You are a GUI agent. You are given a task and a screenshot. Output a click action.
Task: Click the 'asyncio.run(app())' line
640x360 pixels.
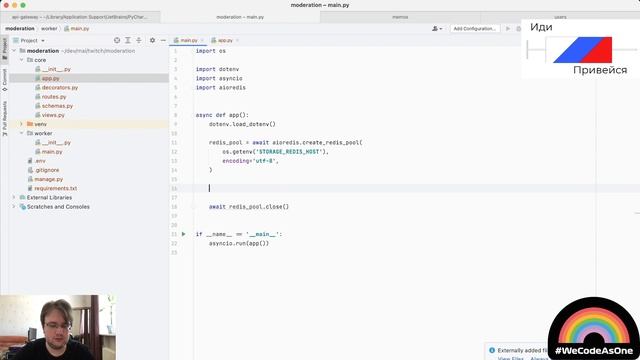(x=239, y=244)
